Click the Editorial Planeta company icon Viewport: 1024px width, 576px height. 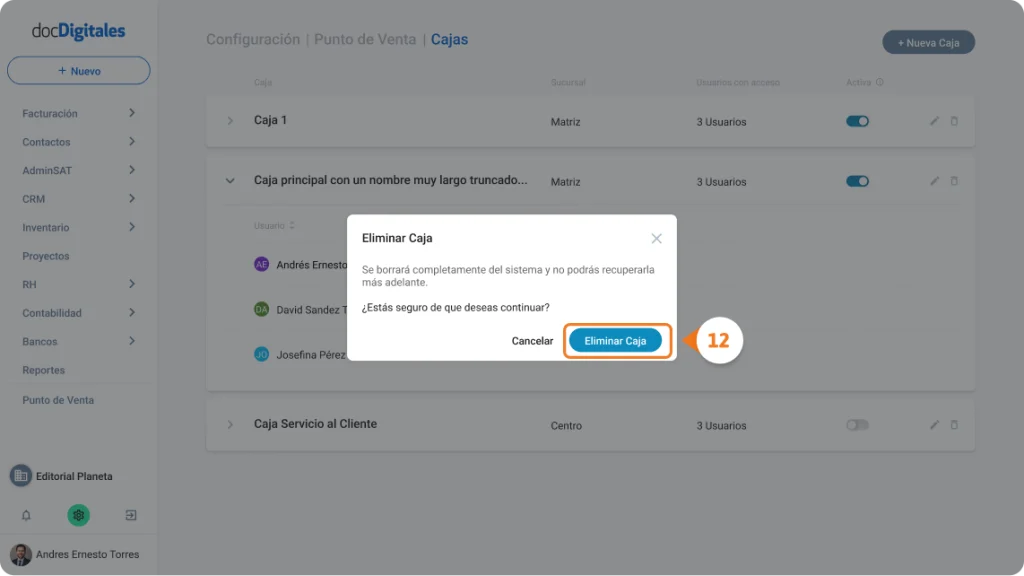click(x=21, y=475)
